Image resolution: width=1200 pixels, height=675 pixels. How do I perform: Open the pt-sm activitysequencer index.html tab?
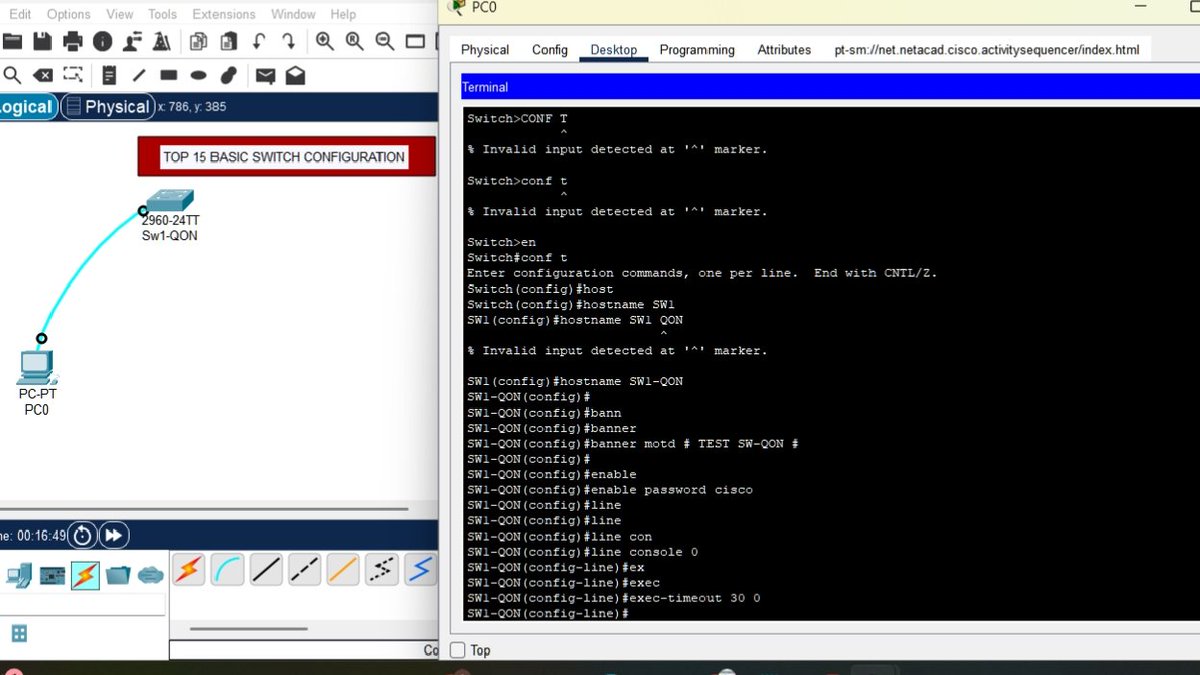(986, 50)
